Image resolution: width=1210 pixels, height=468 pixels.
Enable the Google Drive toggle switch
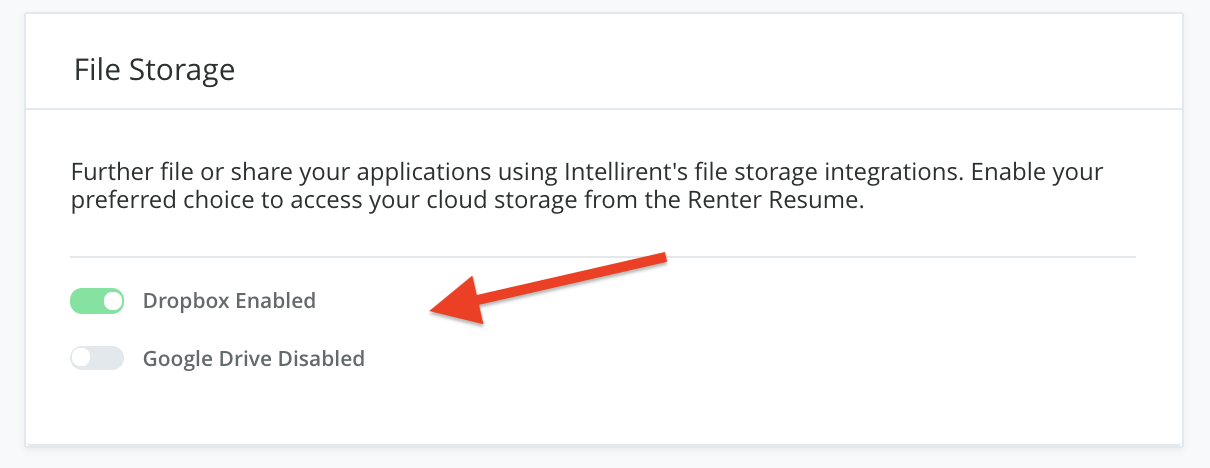(97, 358)
